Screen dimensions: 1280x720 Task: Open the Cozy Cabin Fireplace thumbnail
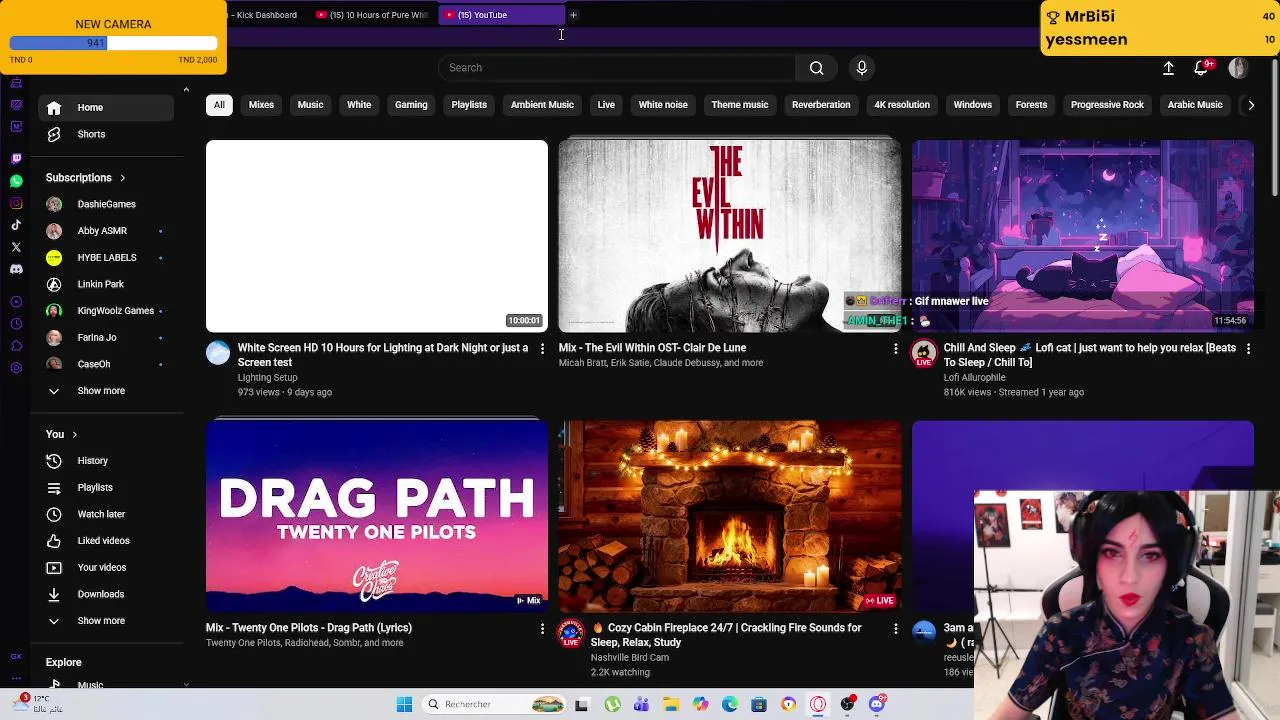click(x=730, y=516)
